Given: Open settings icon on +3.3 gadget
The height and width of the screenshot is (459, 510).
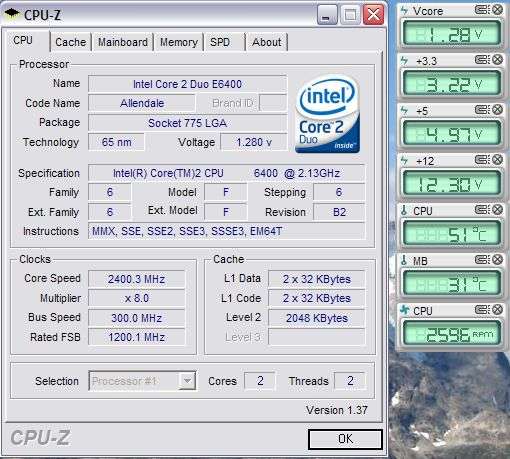Looking at the screenshot, I should [482, 60].
